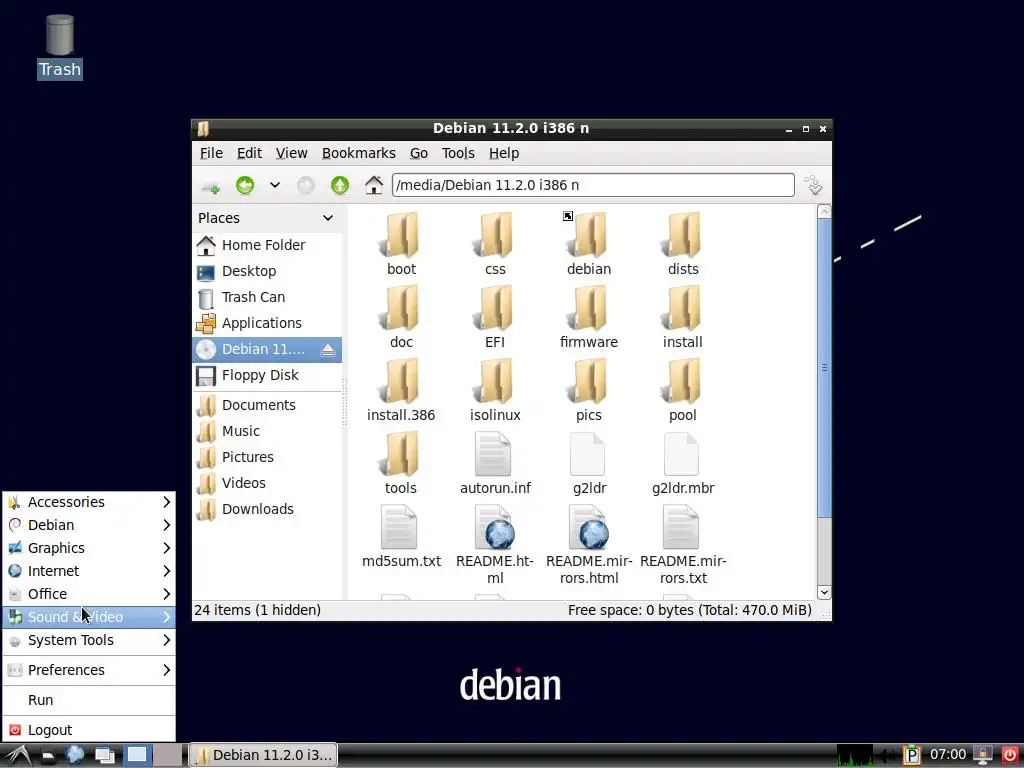The height and width of the screenshot is (768, 1024).
Task: Select Floppy Disk in sidebar
Action: tap(267, 376)
